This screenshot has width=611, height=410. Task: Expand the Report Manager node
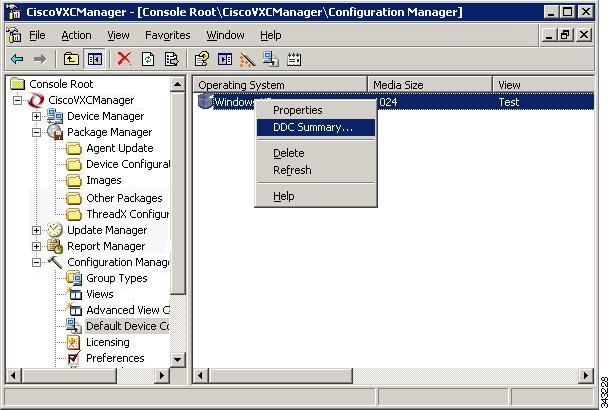coord(36,246)
